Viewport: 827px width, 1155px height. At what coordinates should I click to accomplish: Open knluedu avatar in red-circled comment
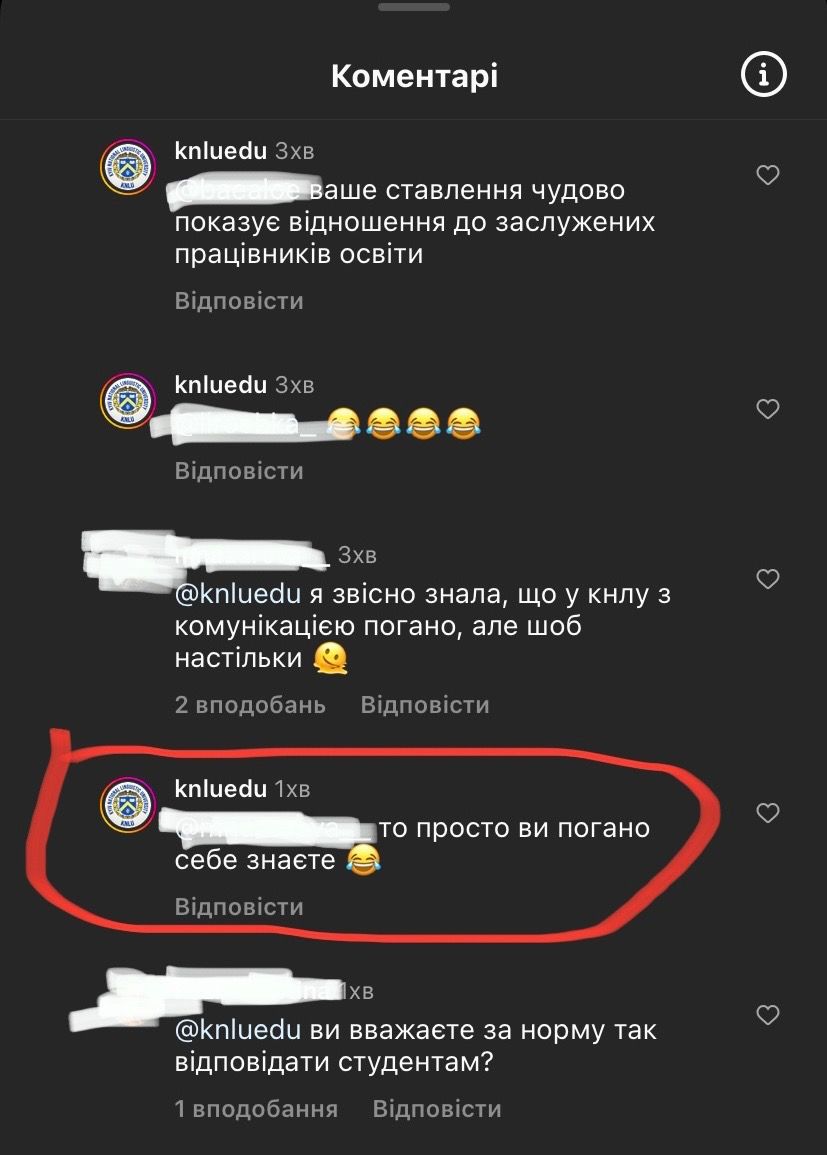pyautogui.click(x=128, y=805)
